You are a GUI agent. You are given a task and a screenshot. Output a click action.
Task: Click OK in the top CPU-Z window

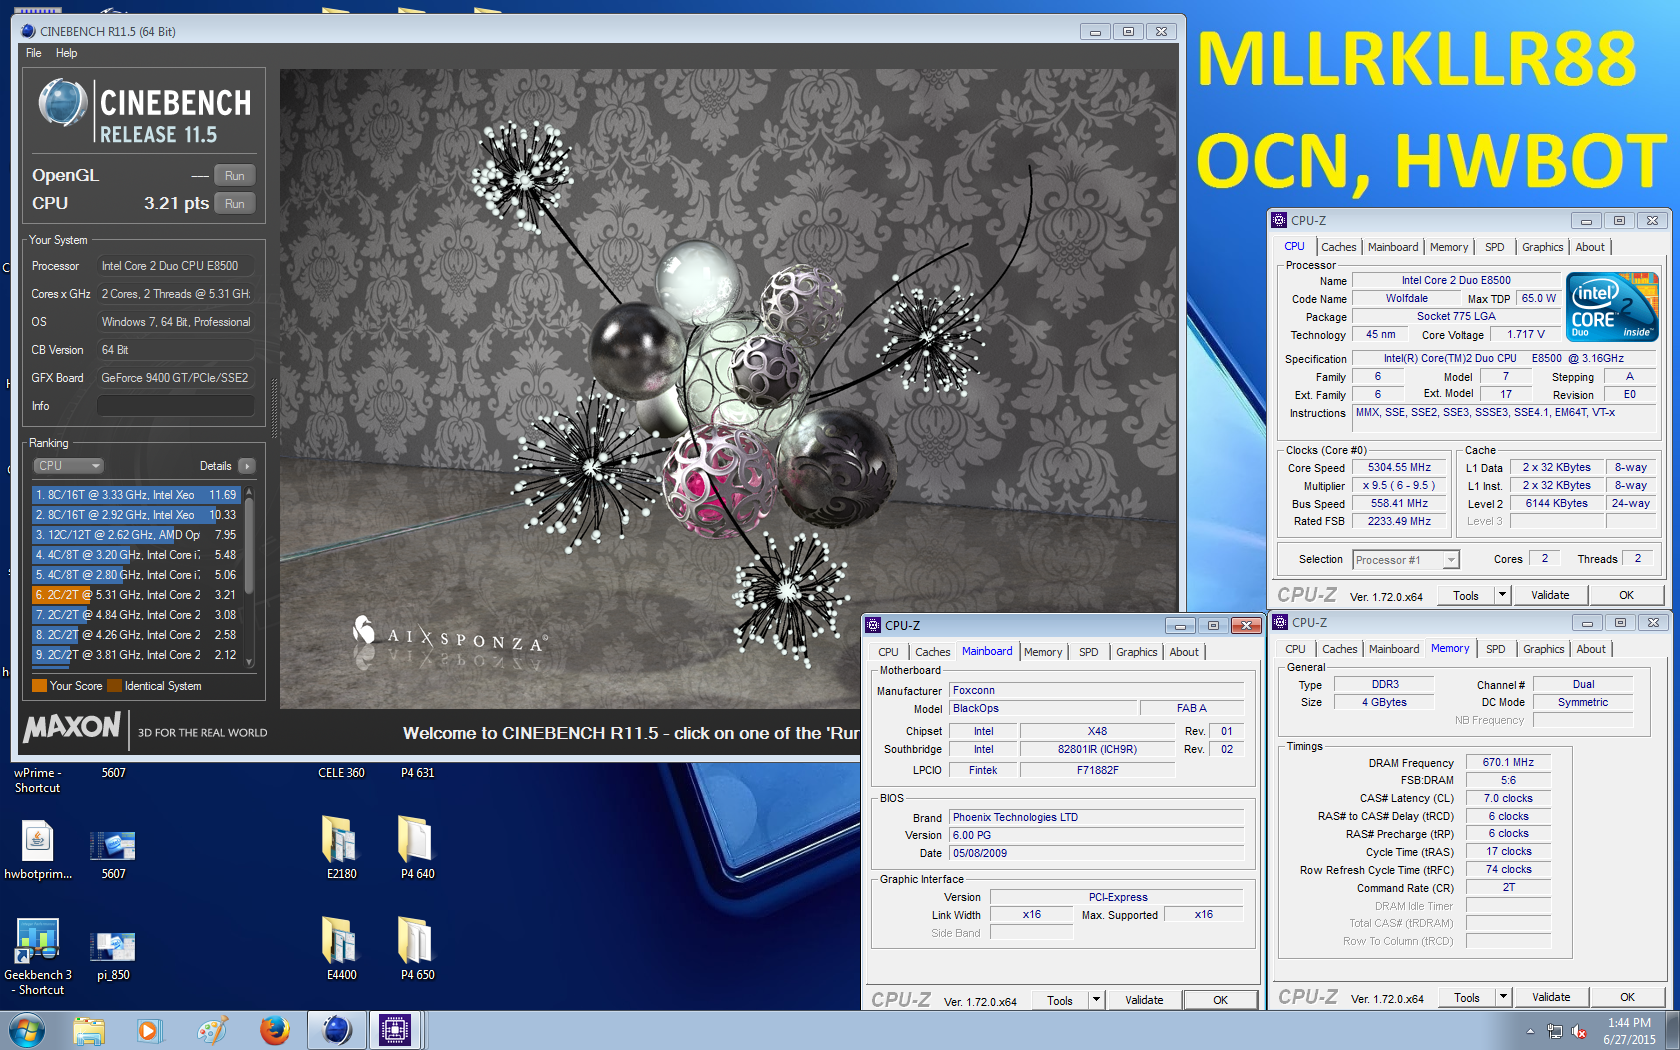click(1626, 595)
